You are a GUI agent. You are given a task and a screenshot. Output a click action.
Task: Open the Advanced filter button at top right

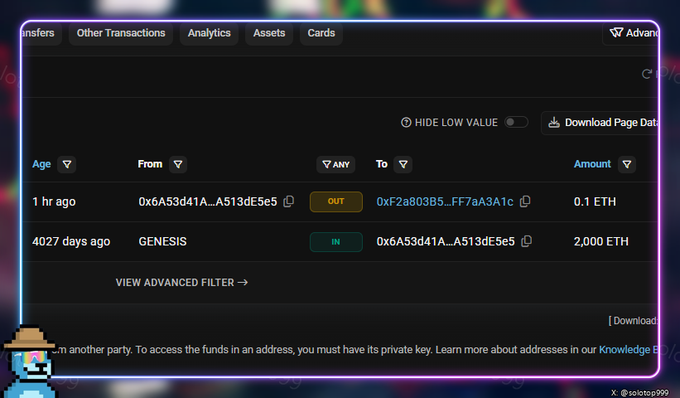[631, 33]
